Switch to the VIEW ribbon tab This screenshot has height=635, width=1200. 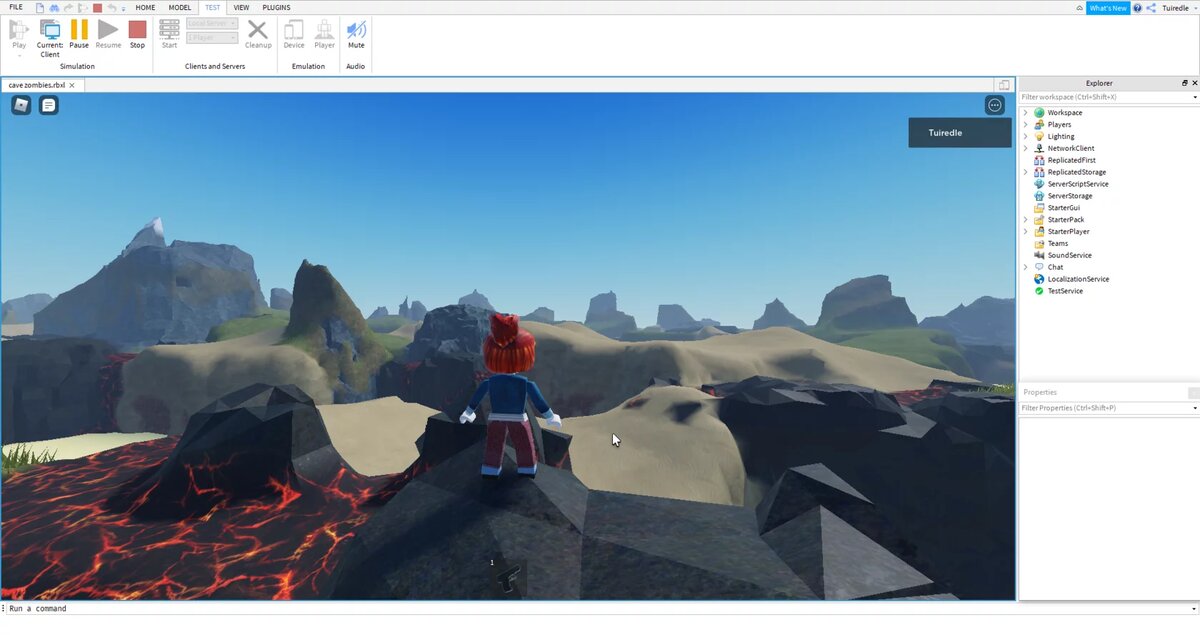pyautogui.click(x=241, y=8)
